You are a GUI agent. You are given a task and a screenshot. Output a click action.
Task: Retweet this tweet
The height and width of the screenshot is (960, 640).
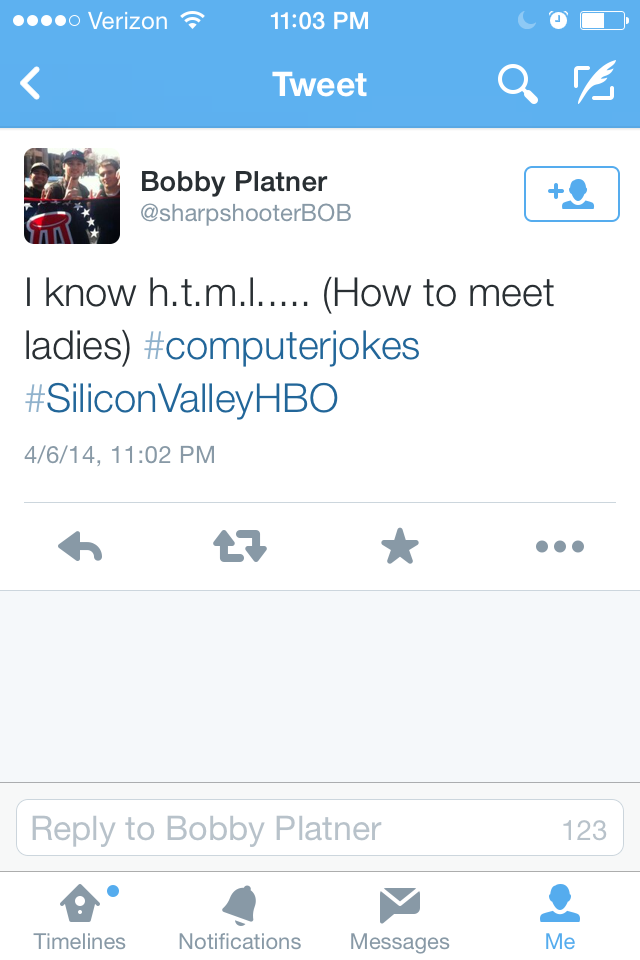coord(240,546)
